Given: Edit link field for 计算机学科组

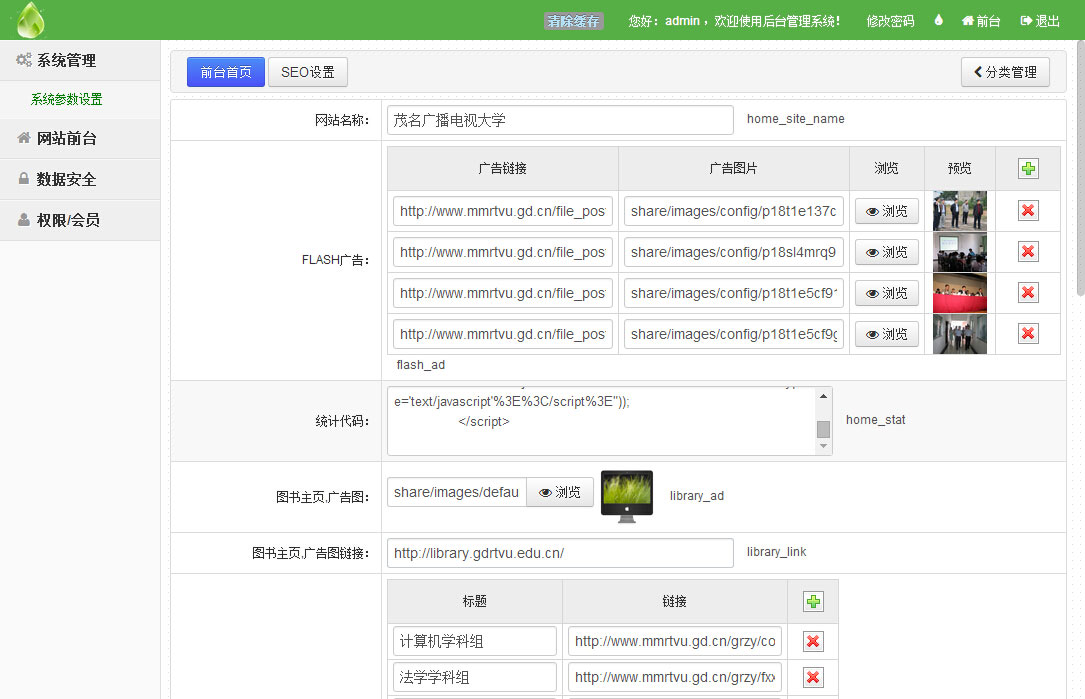Looking at the screenshot, I should [675, 641].
